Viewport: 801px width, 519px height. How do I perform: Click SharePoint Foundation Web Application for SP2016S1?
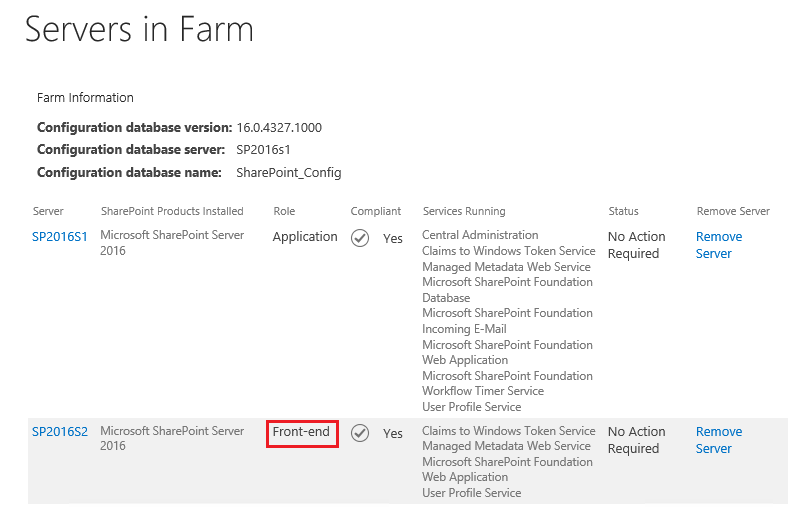(x=507, y=352)
